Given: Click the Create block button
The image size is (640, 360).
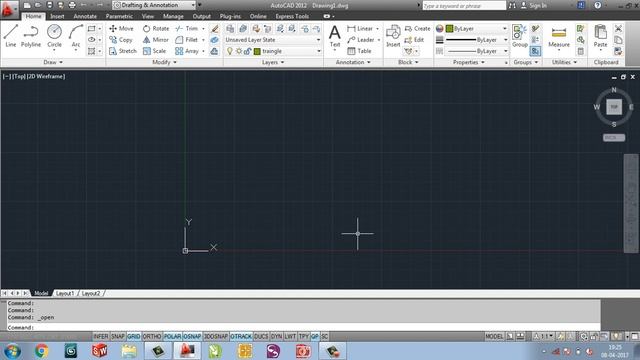Looking at the screenshot, I should 418,29.
